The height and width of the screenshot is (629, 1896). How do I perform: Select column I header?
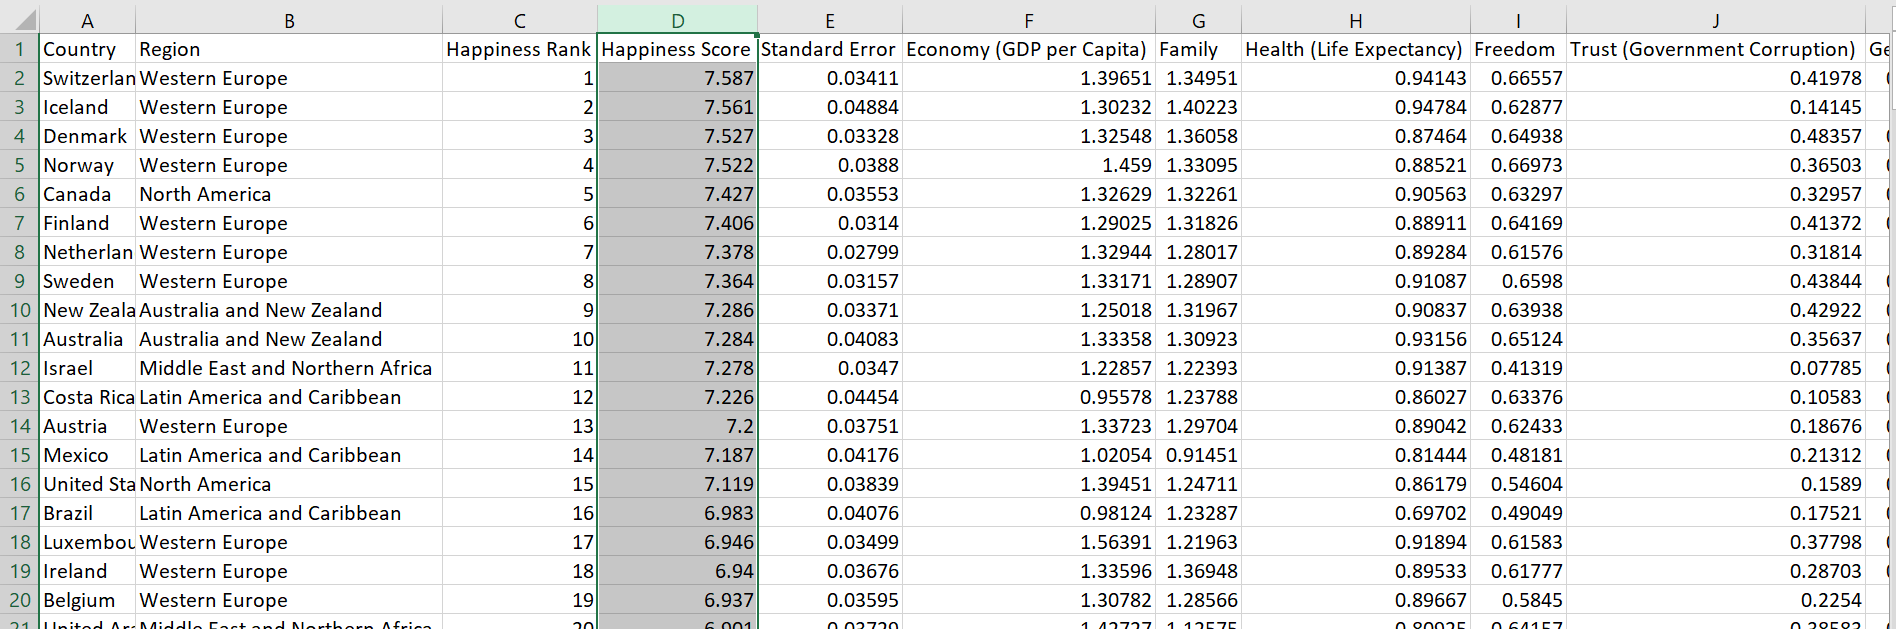[1518, 20]
